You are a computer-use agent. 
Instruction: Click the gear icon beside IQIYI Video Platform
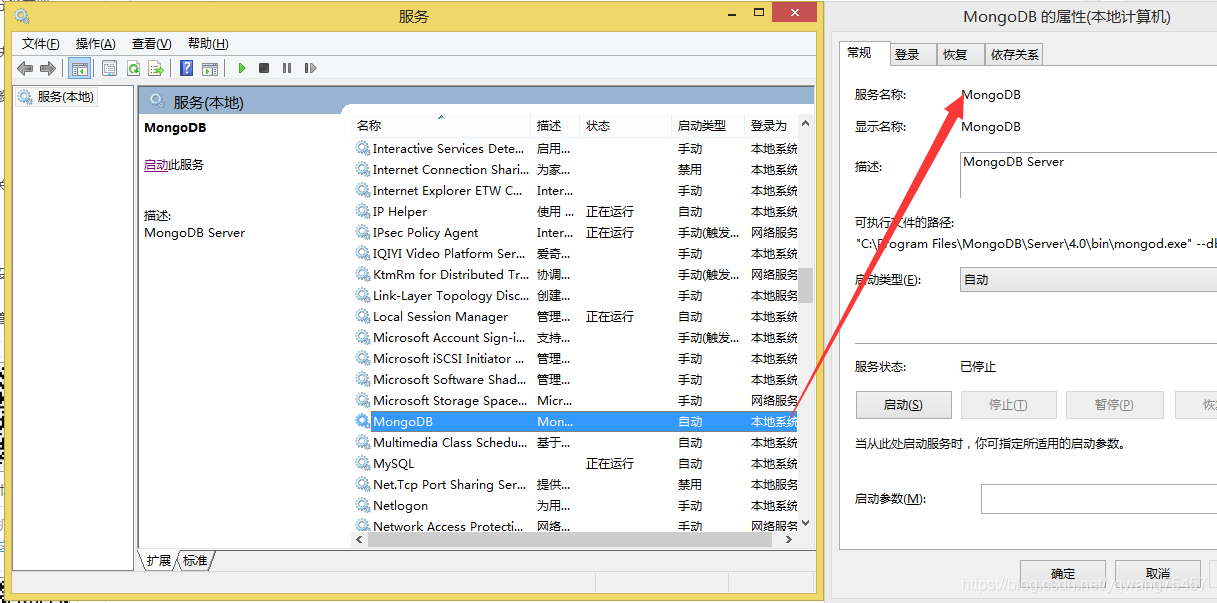click(363, 253)
